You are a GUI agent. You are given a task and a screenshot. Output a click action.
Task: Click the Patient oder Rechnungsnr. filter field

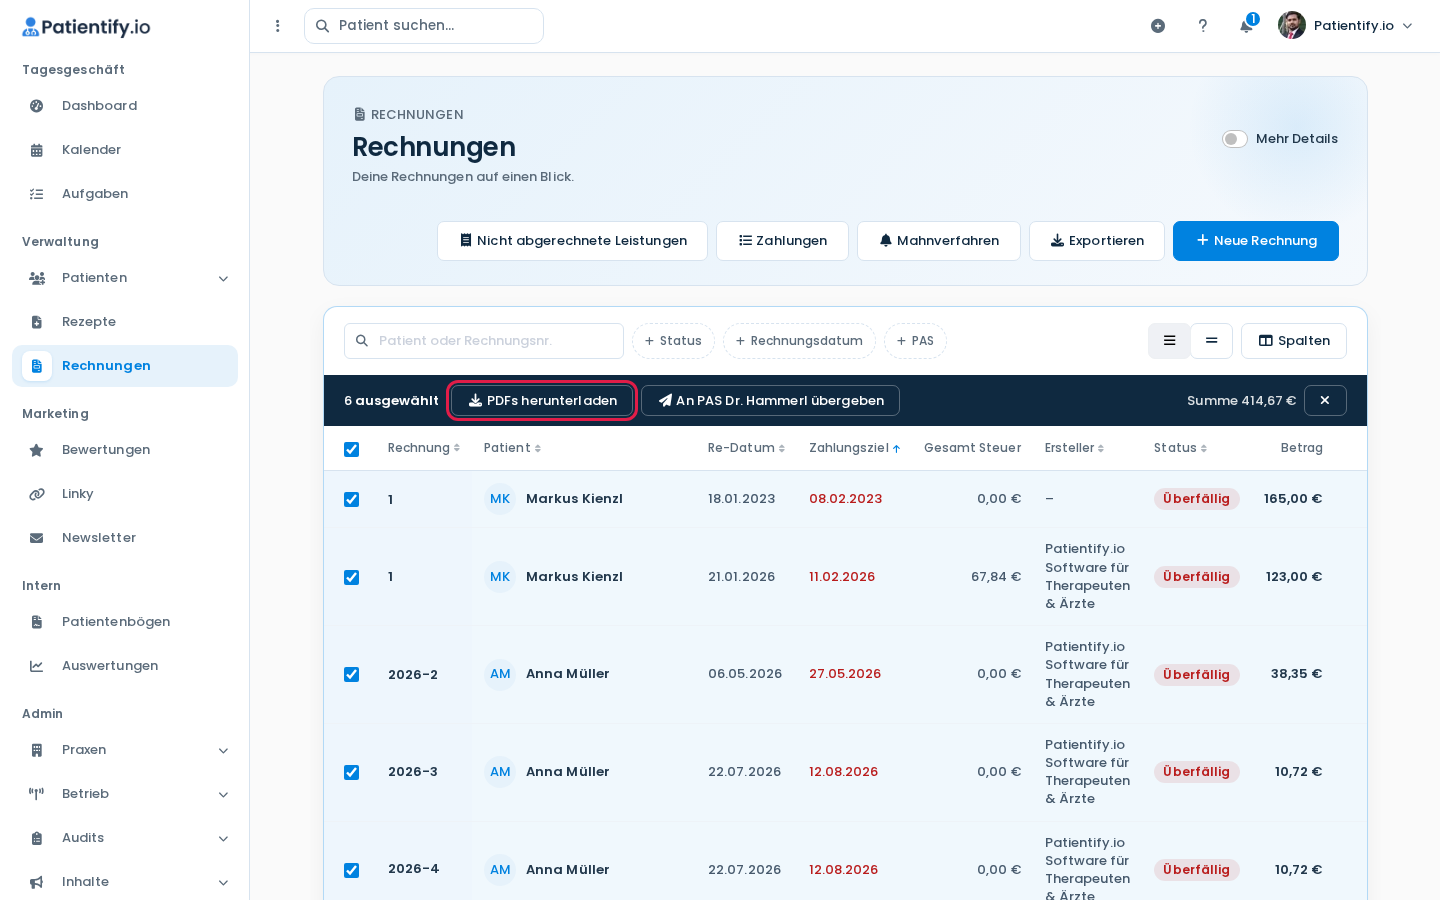tap(484, 341)
